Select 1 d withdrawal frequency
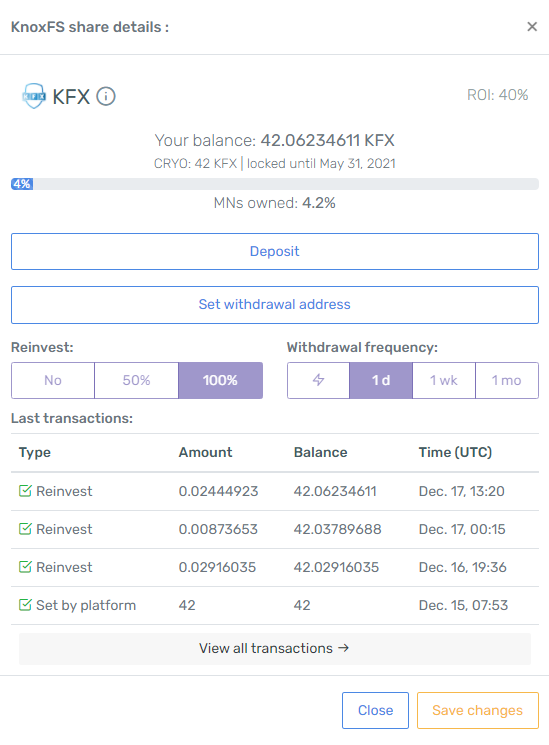This screenshot has width=549, height=745. (381, 381)
